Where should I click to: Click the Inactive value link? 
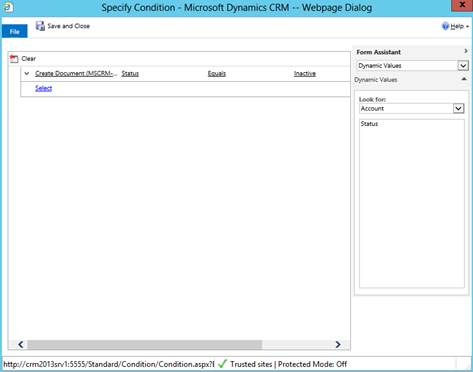[x=305, y=74]
